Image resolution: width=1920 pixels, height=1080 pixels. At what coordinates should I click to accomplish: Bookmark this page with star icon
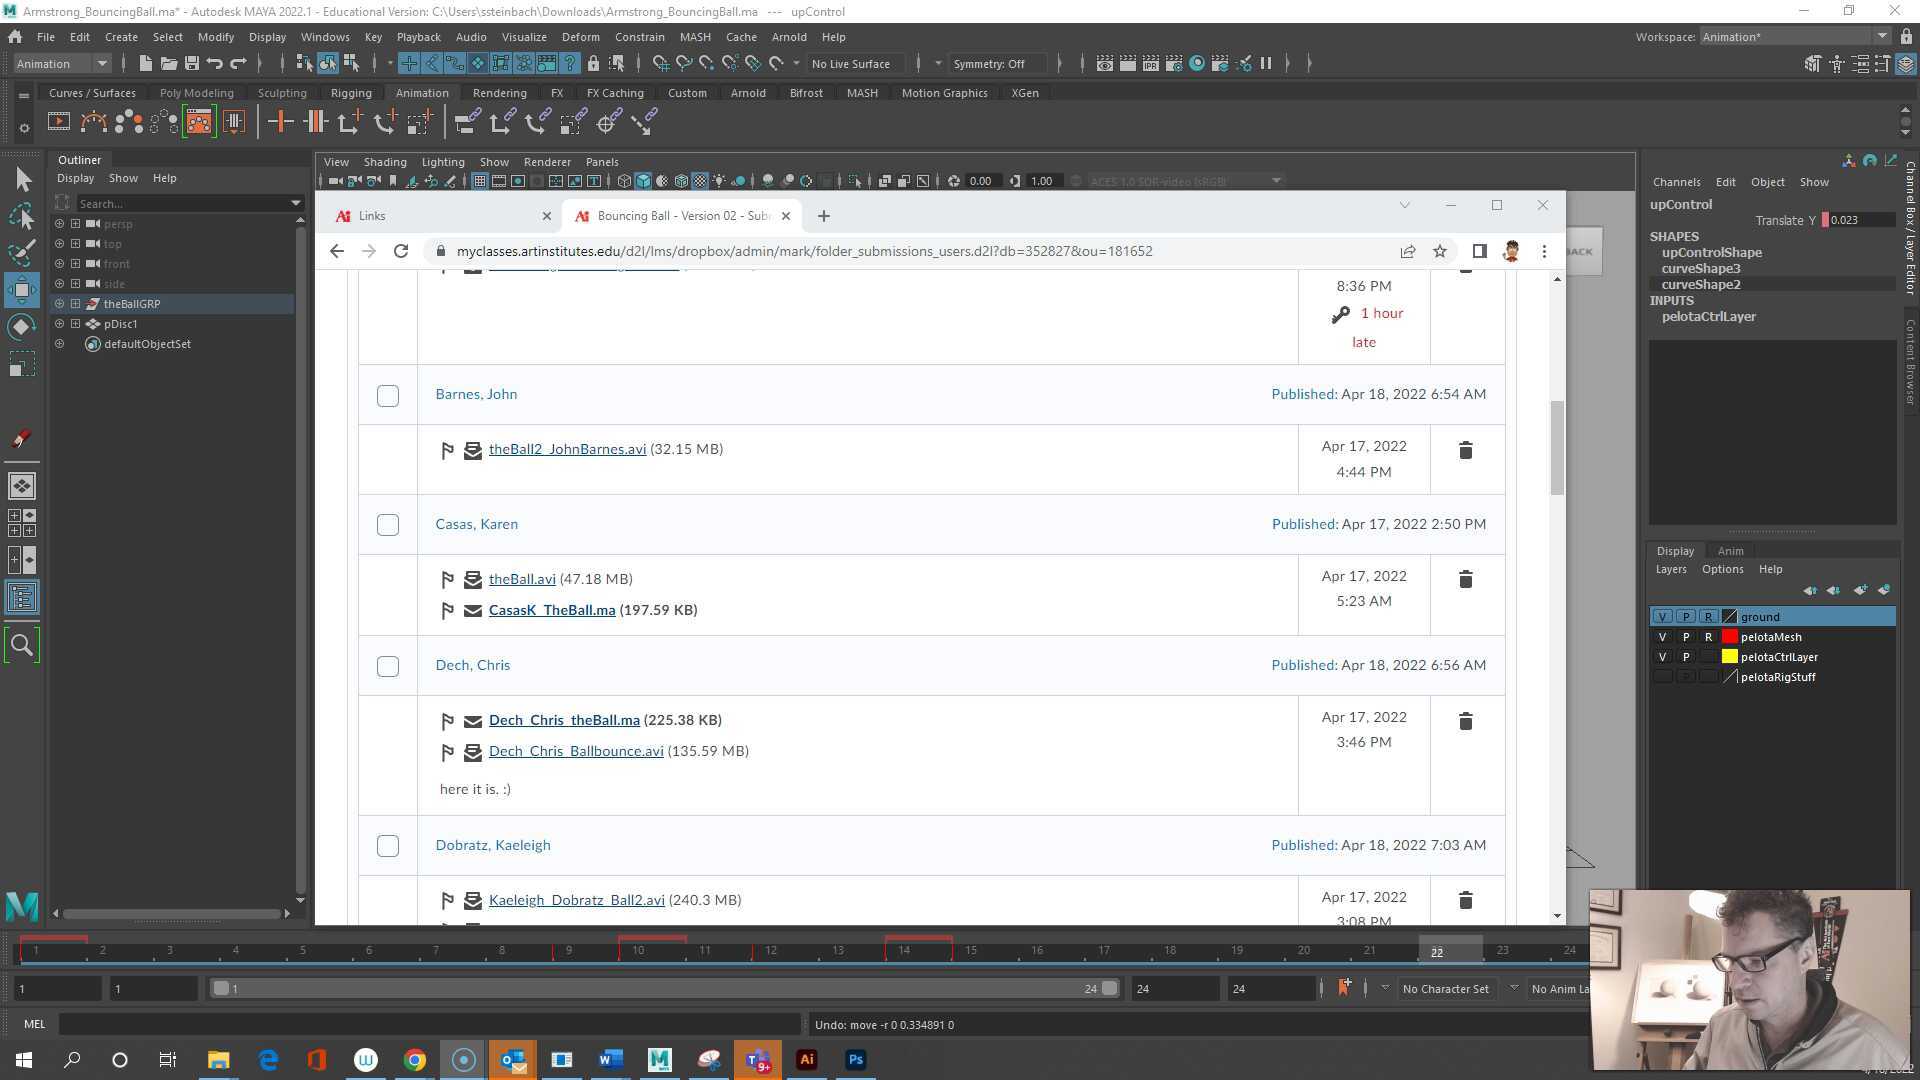click(1440, 251)
